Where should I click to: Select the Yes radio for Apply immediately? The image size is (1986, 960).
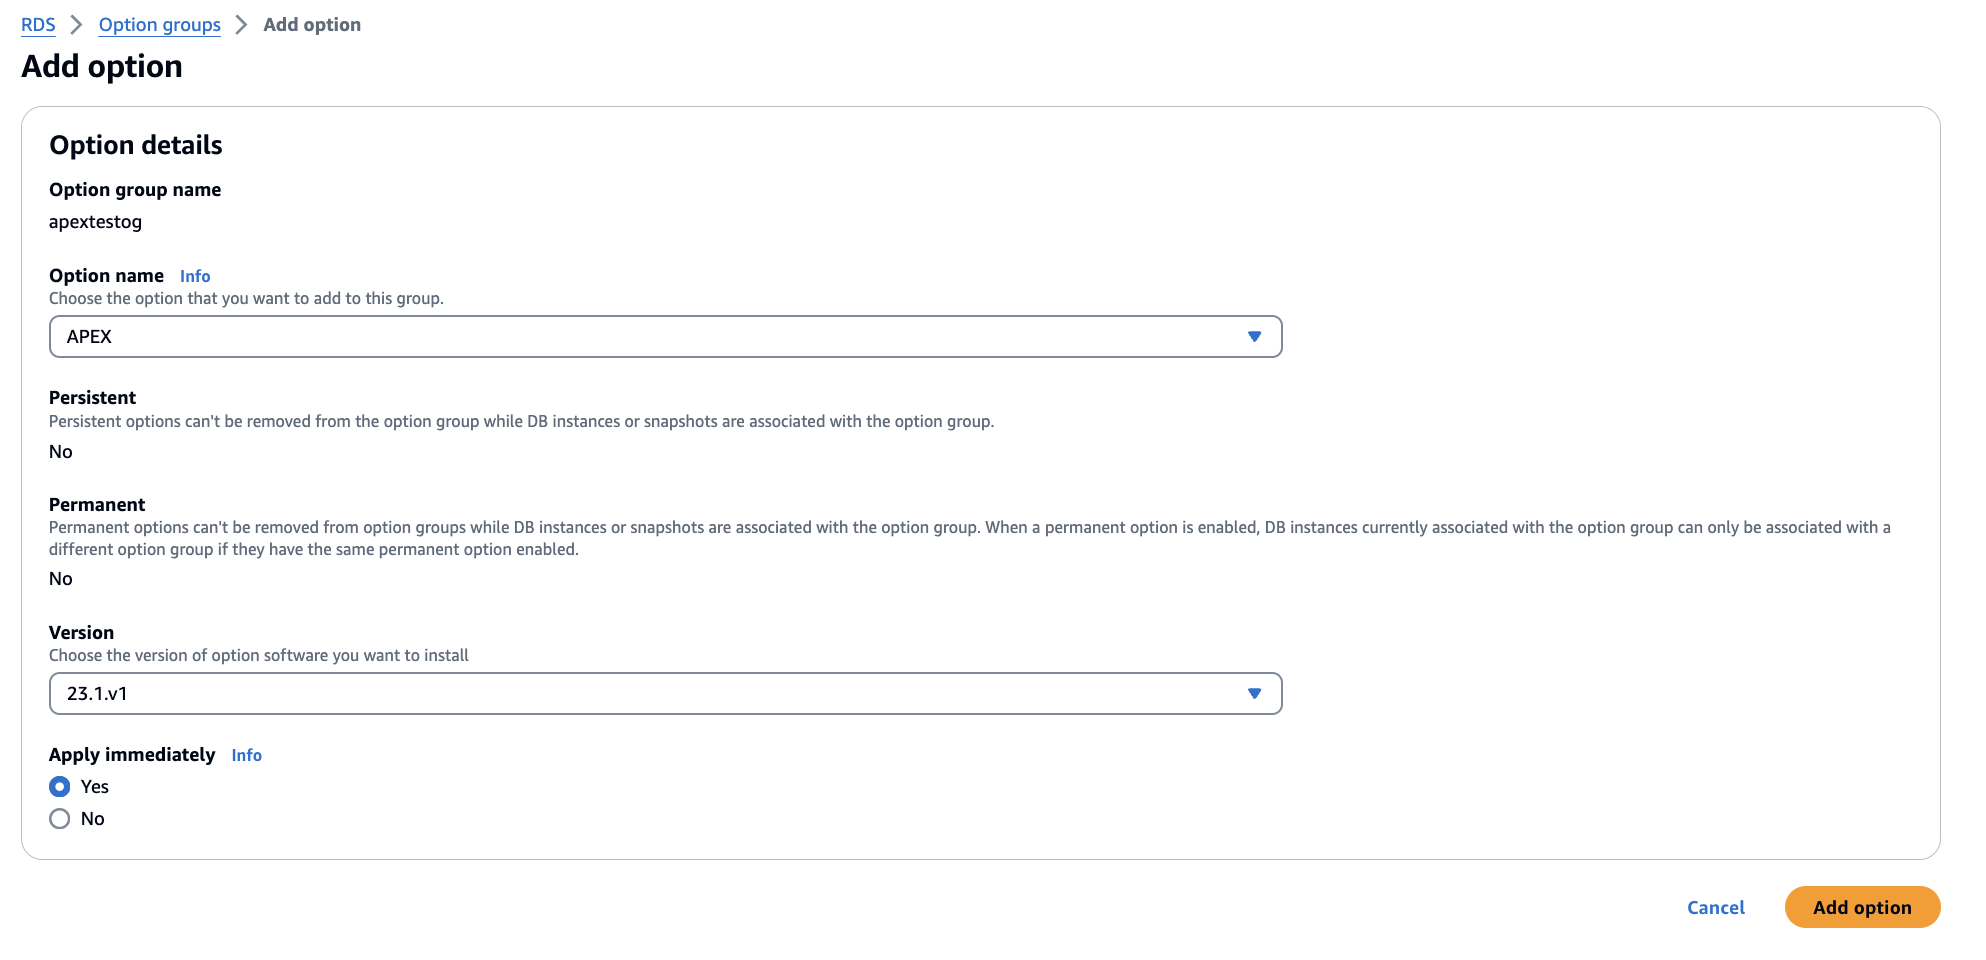60,787
